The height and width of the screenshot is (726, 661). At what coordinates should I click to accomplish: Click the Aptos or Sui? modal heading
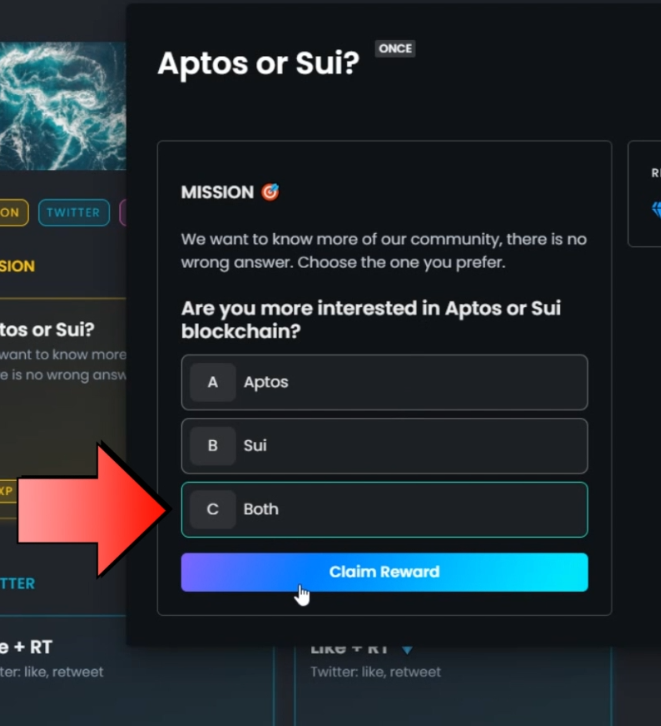[x=258, y=64]
